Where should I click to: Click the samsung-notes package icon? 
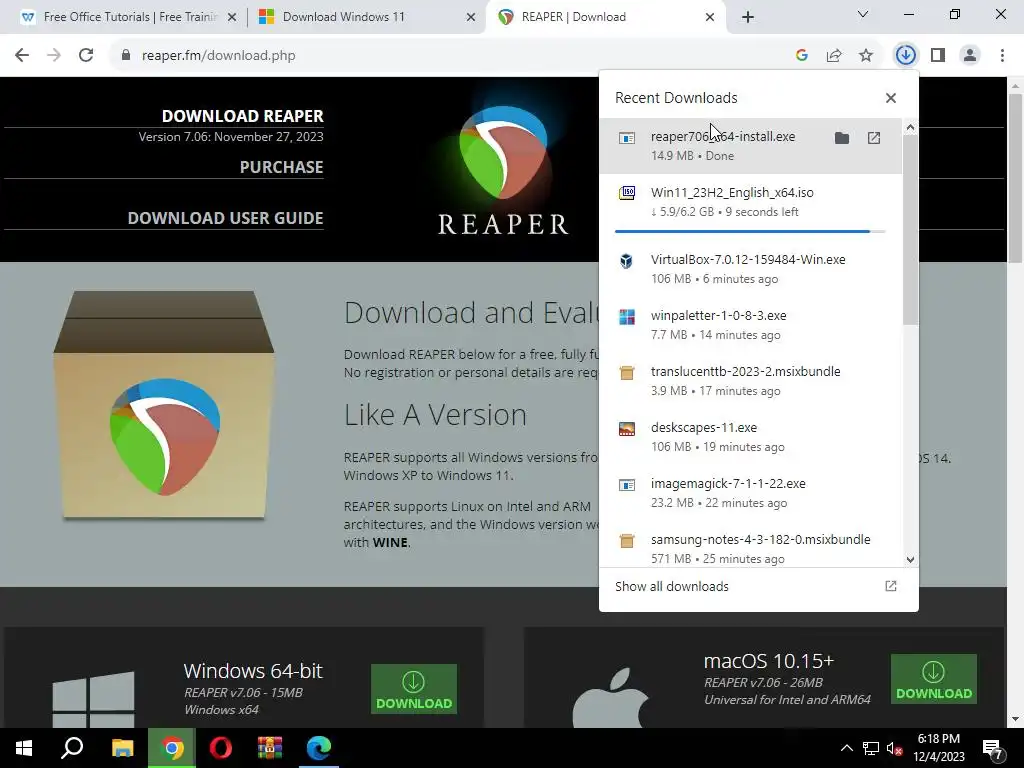[x=627, y=541]
